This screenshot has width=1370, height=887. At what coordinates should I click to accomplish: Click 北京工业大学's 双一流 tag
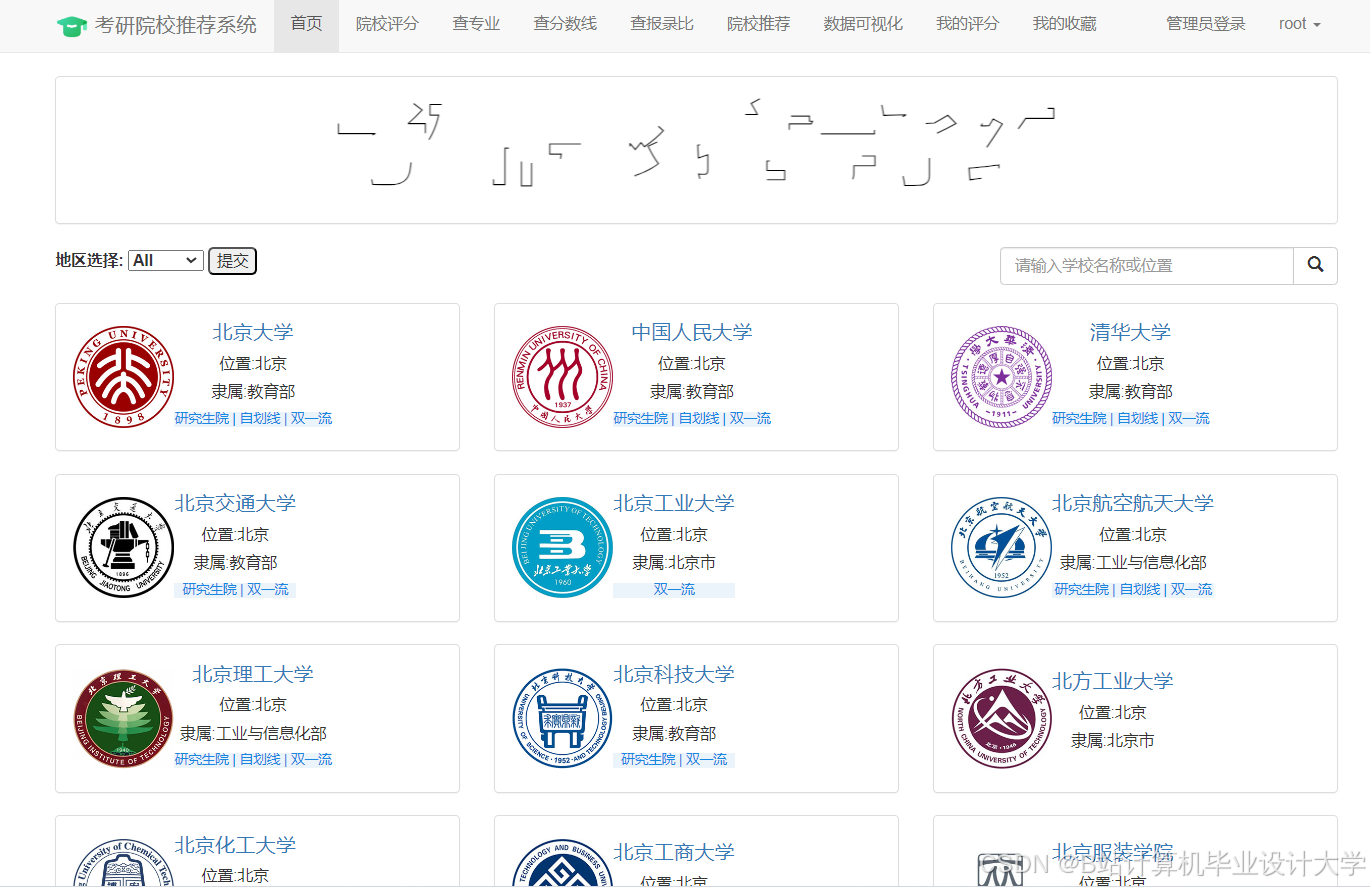click(674, 589)
